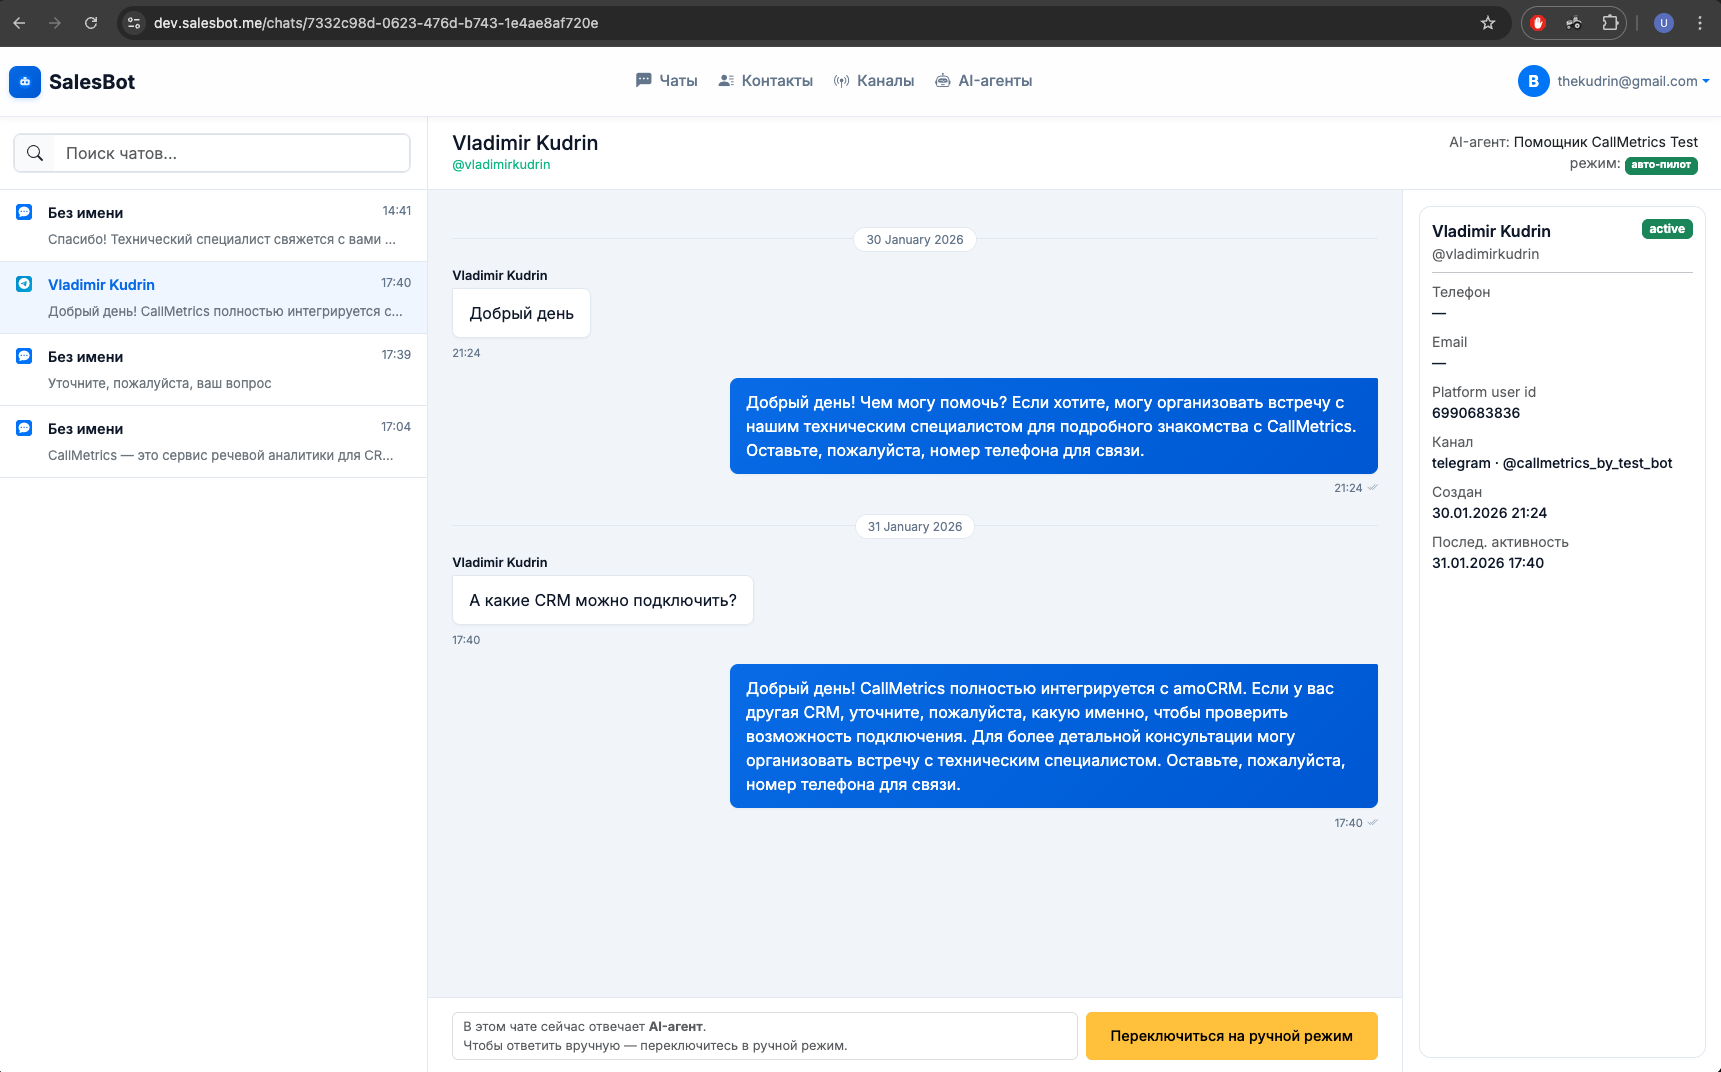Click last activity value 31.01.2026 17:40
The image size is (1721, 1072).
1488,563
